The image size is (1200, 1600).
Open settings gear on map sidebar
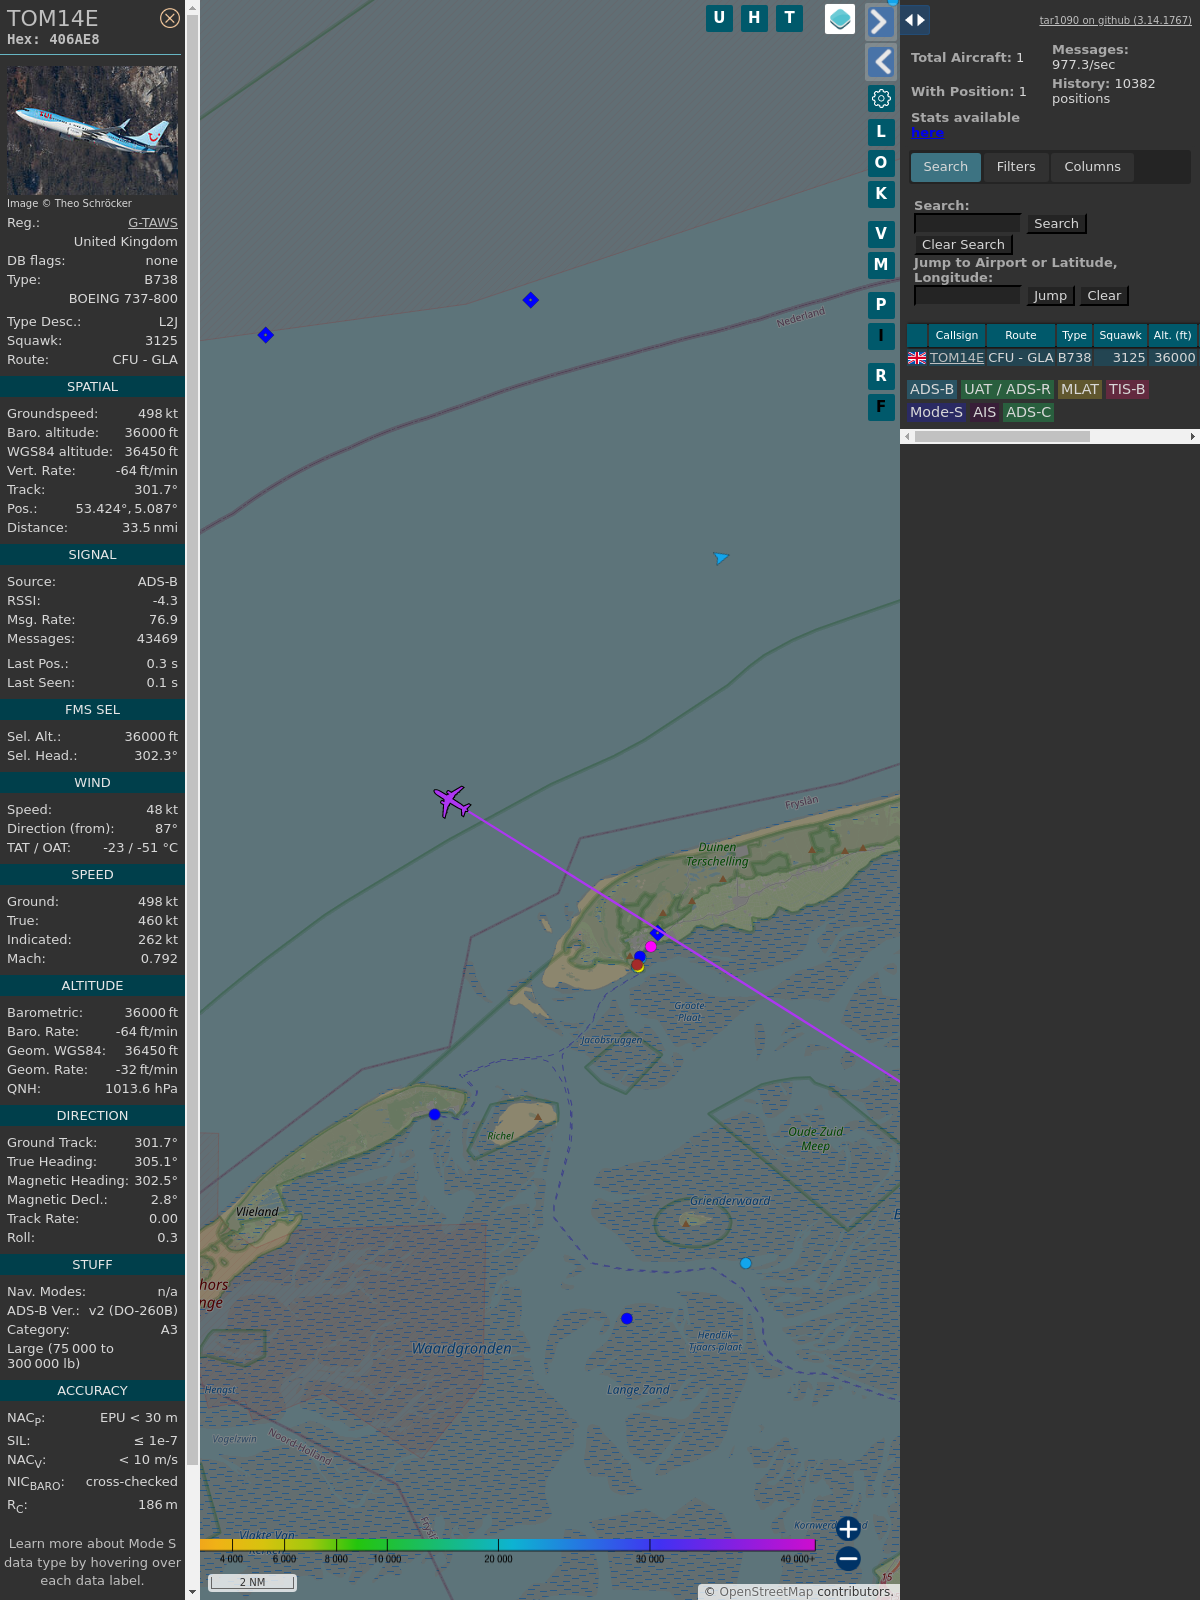coord(881,98)
